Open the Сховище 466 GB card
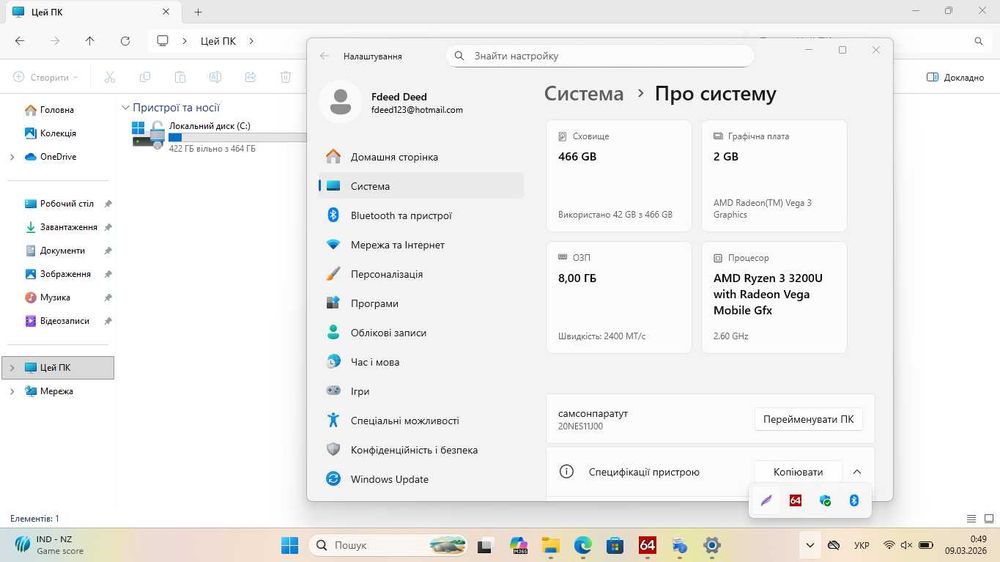 coord(619,175)
